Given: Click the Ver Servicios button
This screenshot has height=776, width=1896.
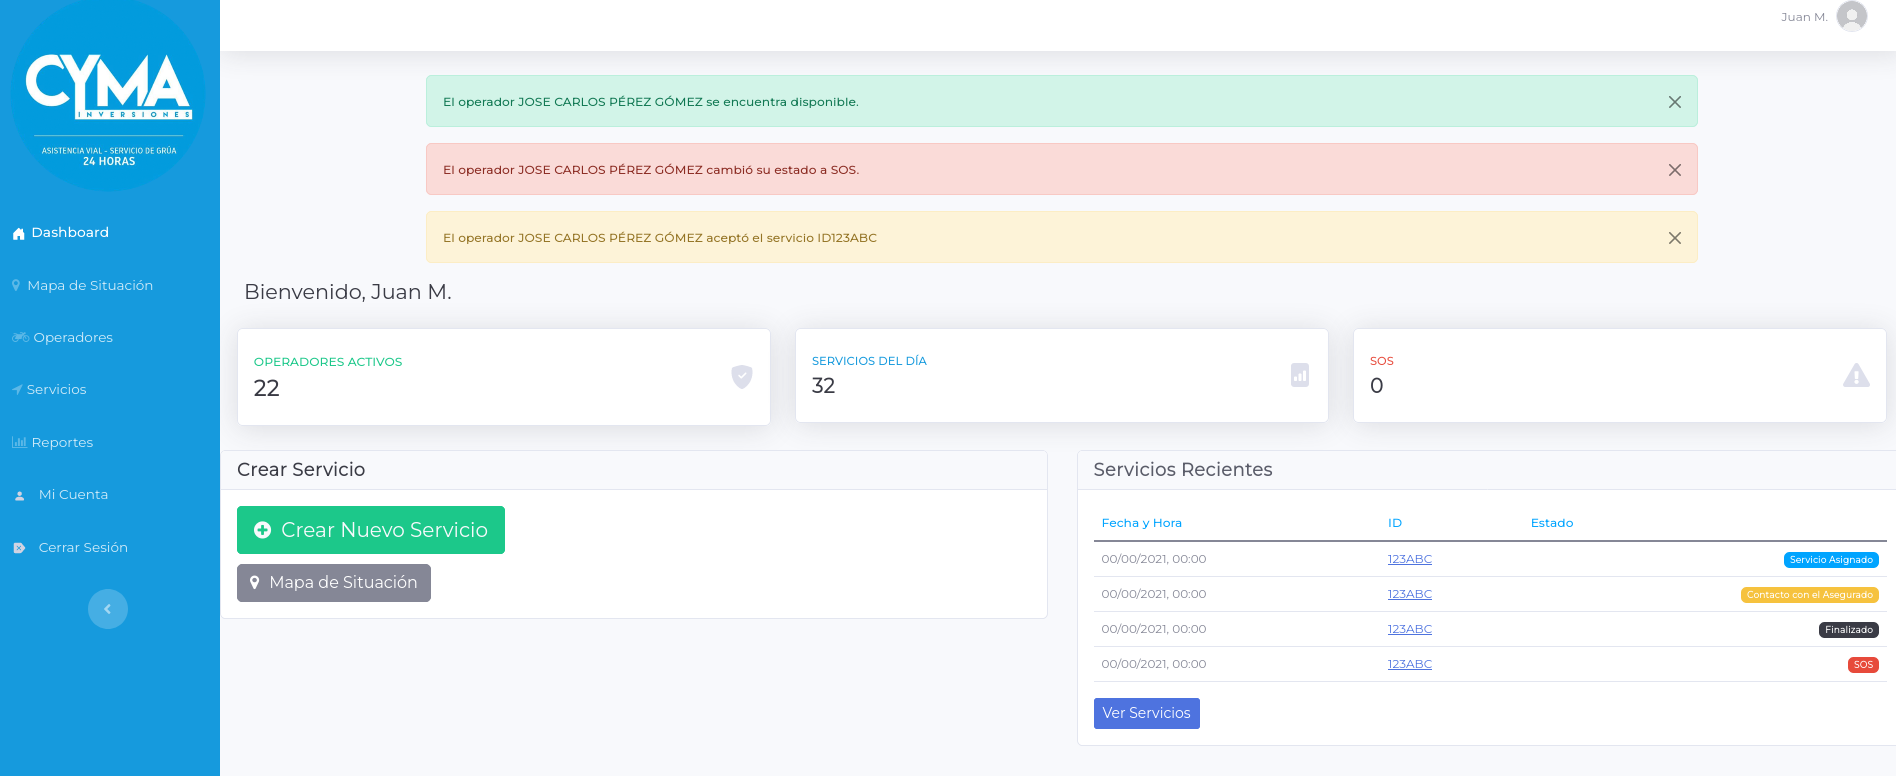Looking at the screenshot, I should point(1146,713).
